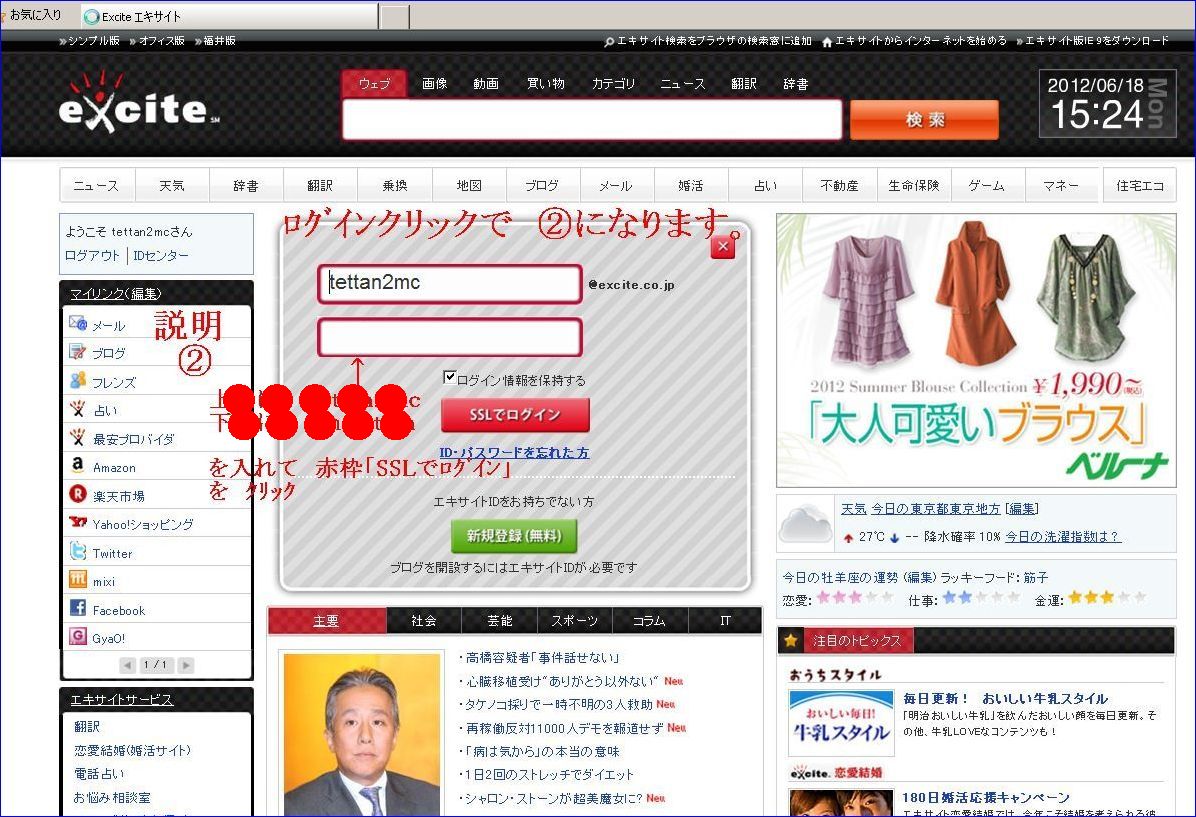The height and width of the screenshot is (817, 1196).
Task: Click the 新規登録(無料) button
Action: pos(514,536)
